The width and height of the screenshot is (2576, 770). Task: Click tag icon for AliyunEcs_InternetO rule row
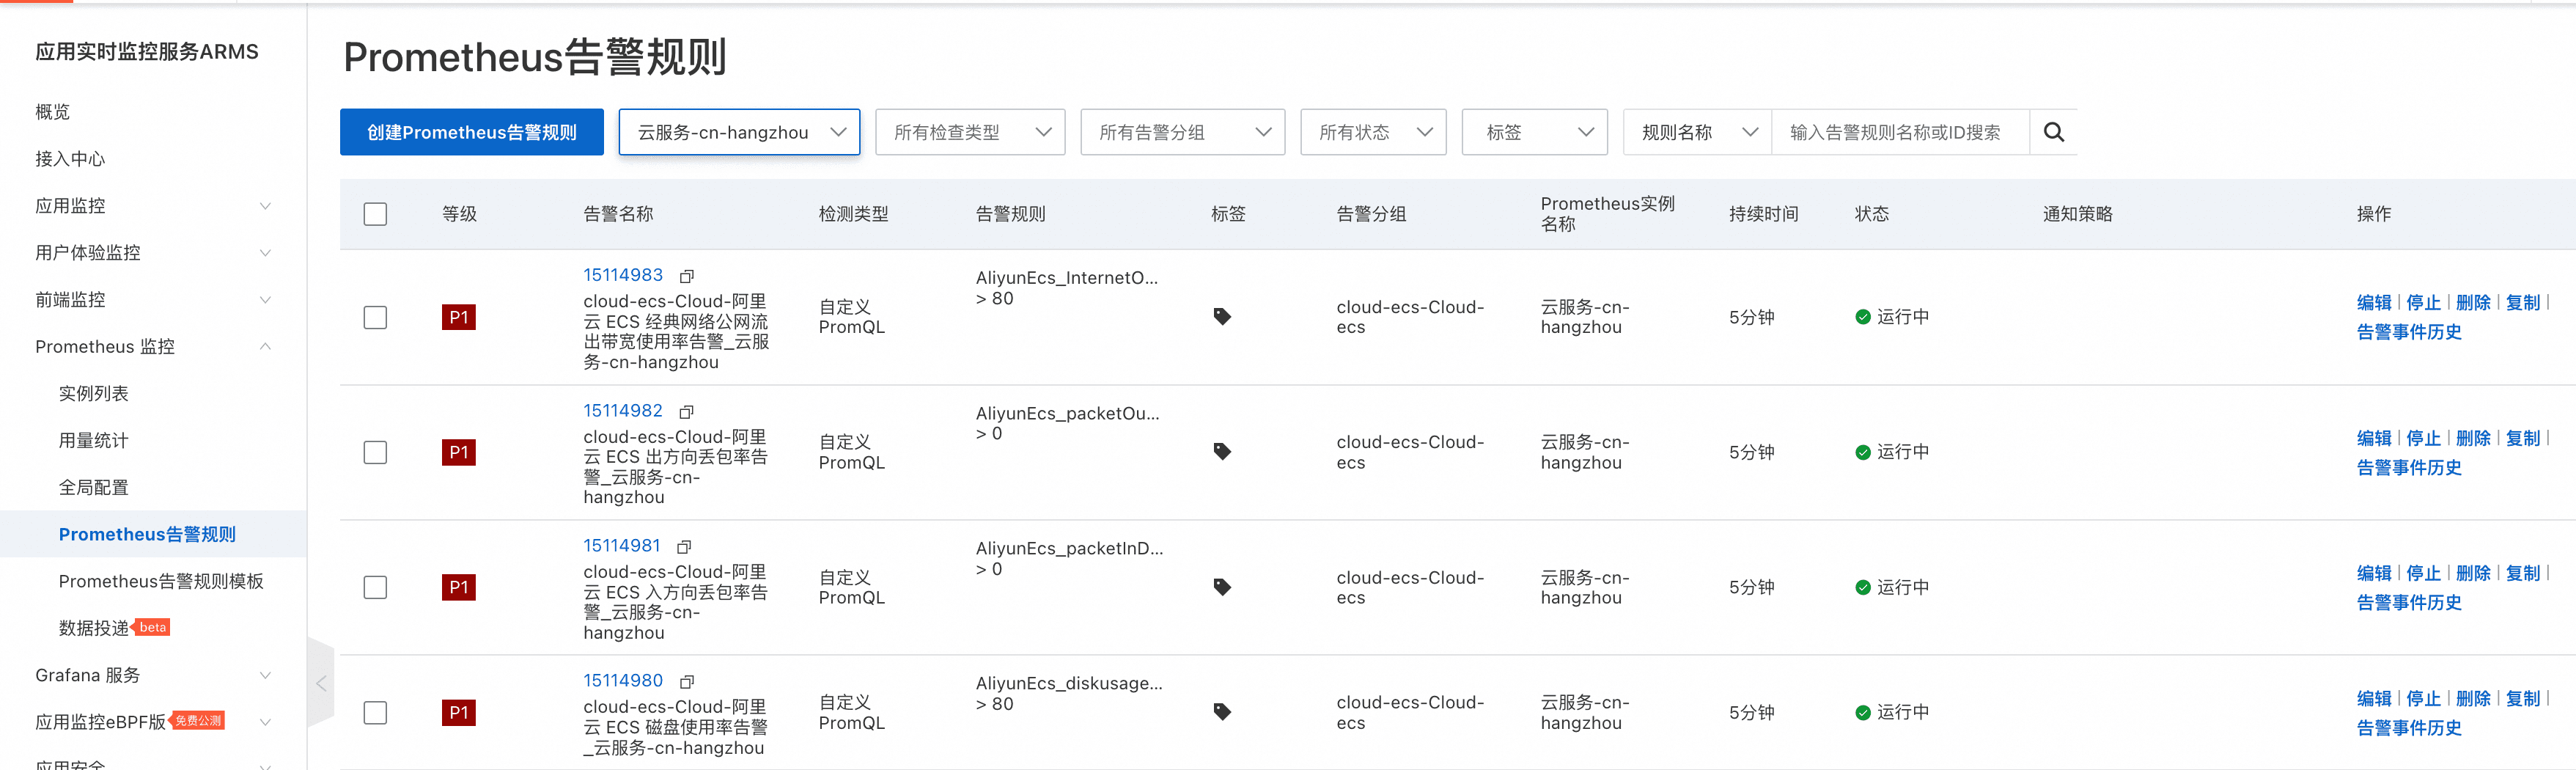point(1221,317)
